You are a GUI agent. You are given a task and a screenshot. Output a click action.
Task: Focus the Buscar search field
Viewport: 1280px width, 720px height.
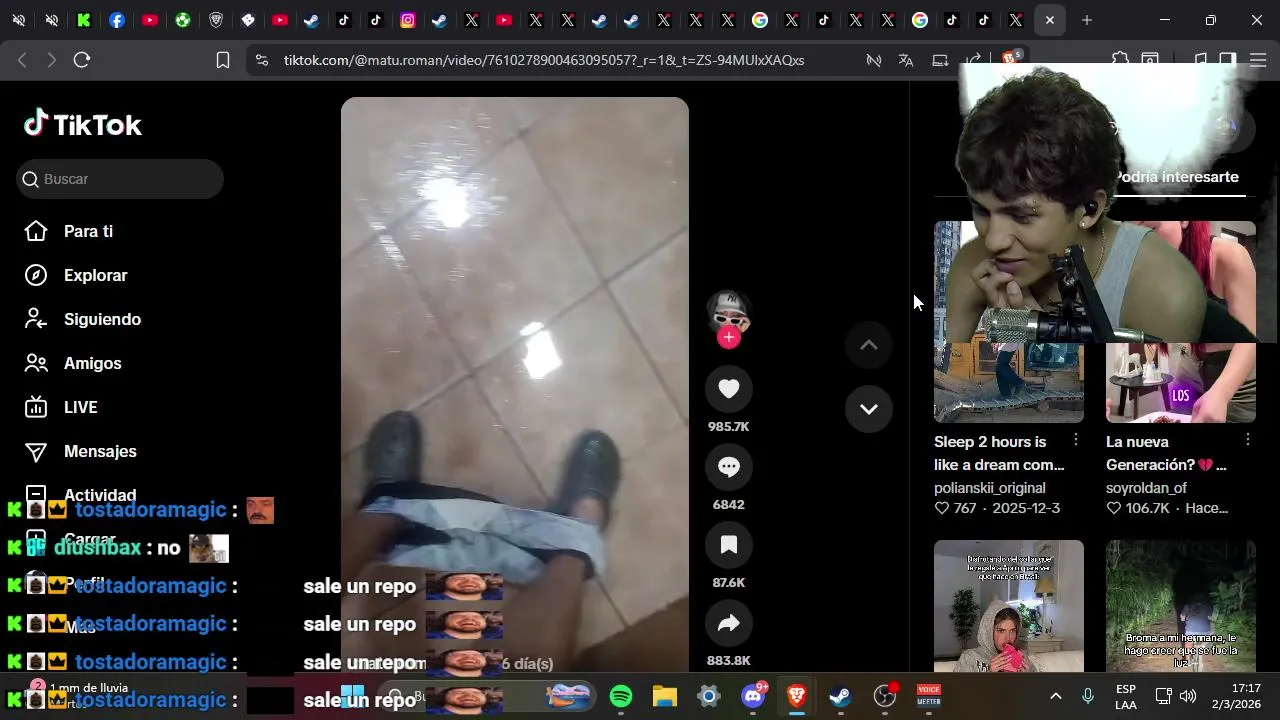point(120,179)
